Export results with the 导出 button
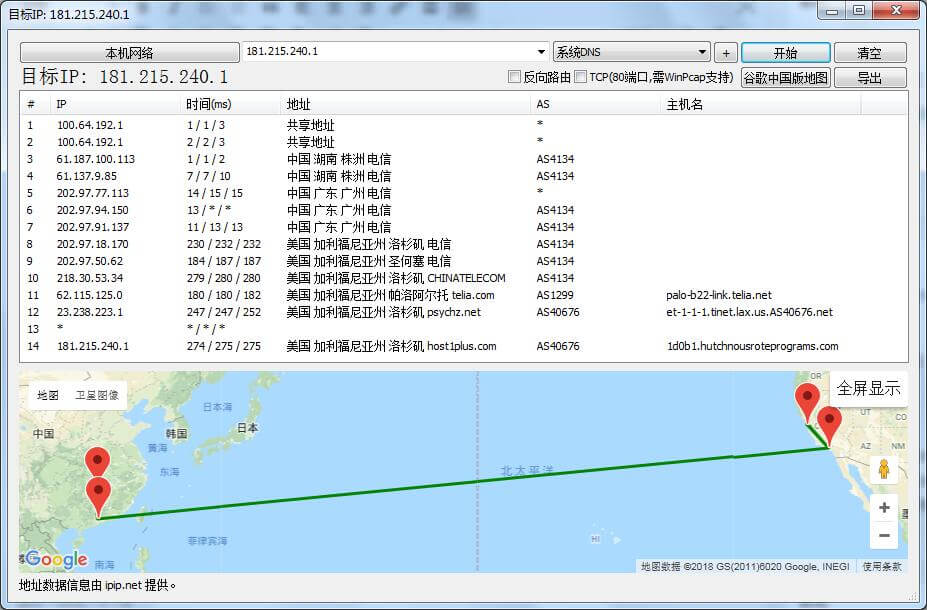The height and width of the screenshot is (610, 927). click(x=869, y=76)
